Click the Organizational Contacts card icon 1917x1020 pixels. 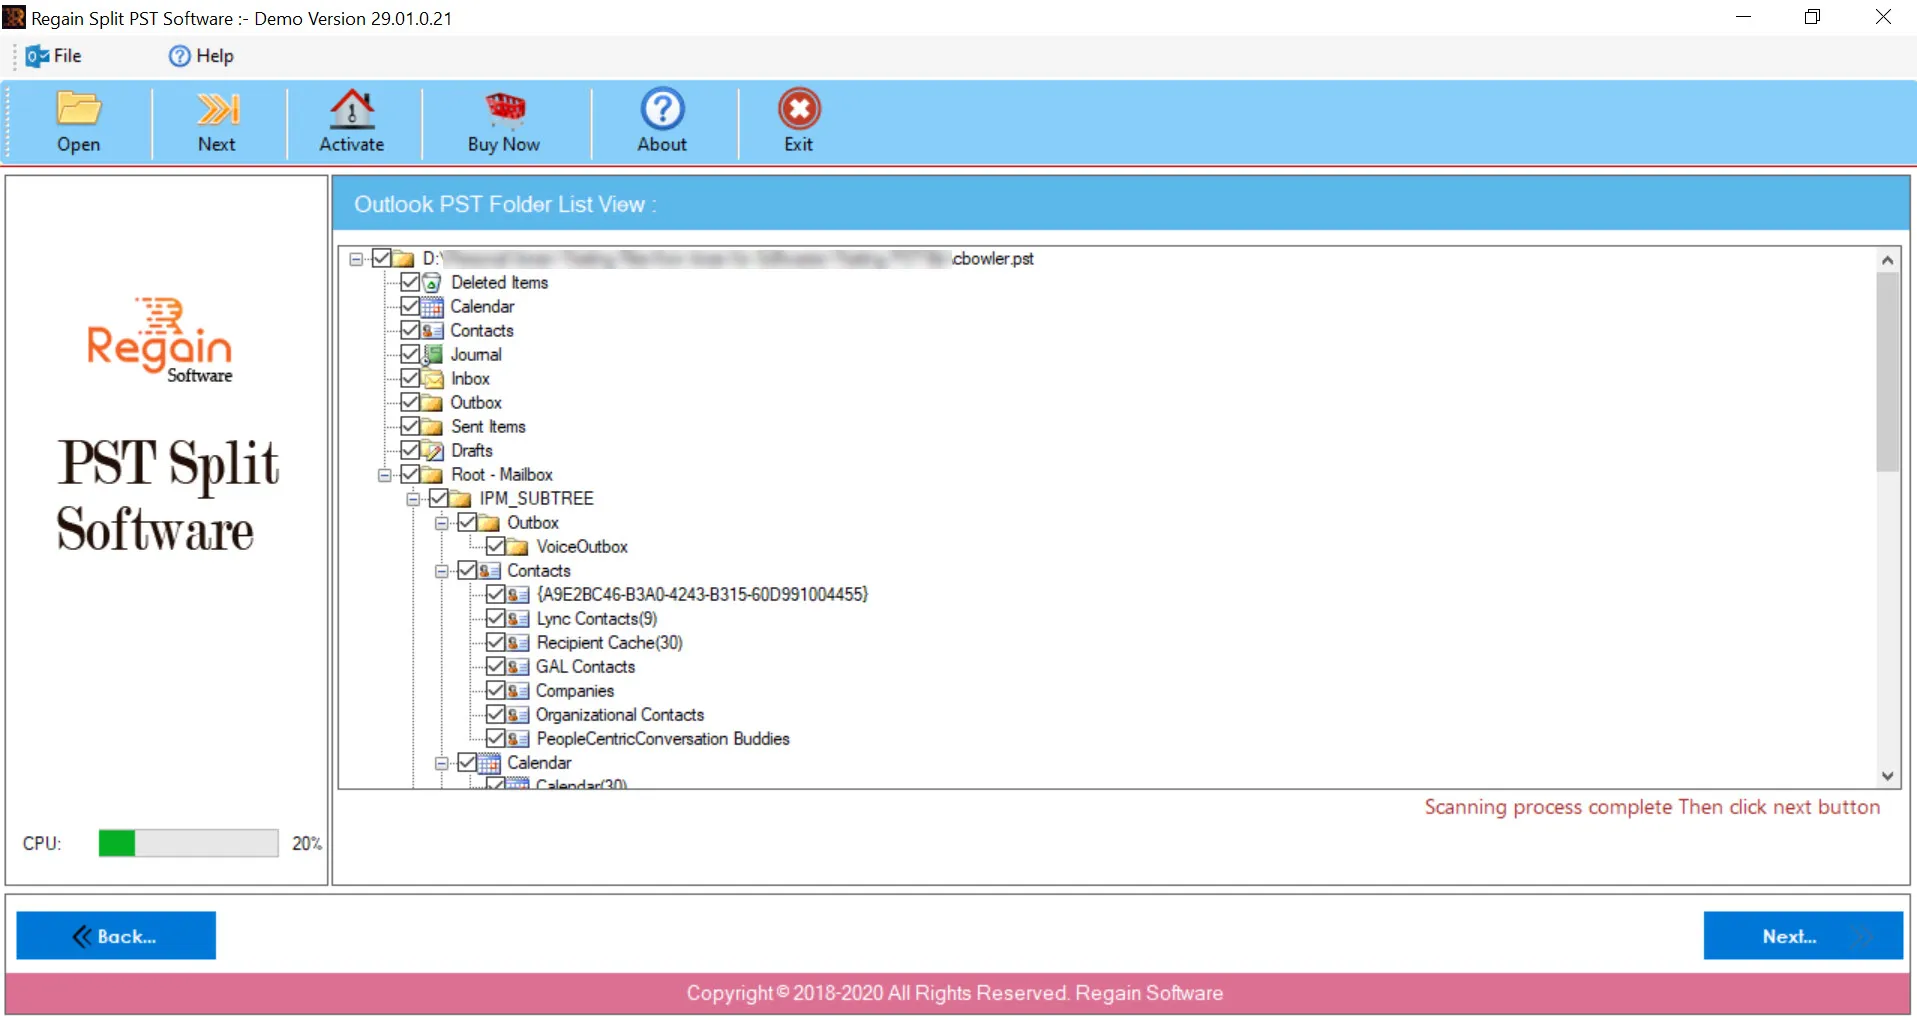[517, 715]
